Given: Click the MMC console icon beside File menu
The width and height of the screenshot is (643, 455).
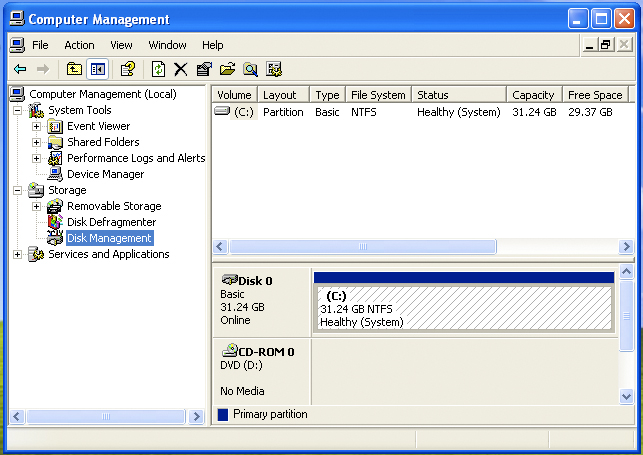Looking at the screenshot, I should coord(17,45).
